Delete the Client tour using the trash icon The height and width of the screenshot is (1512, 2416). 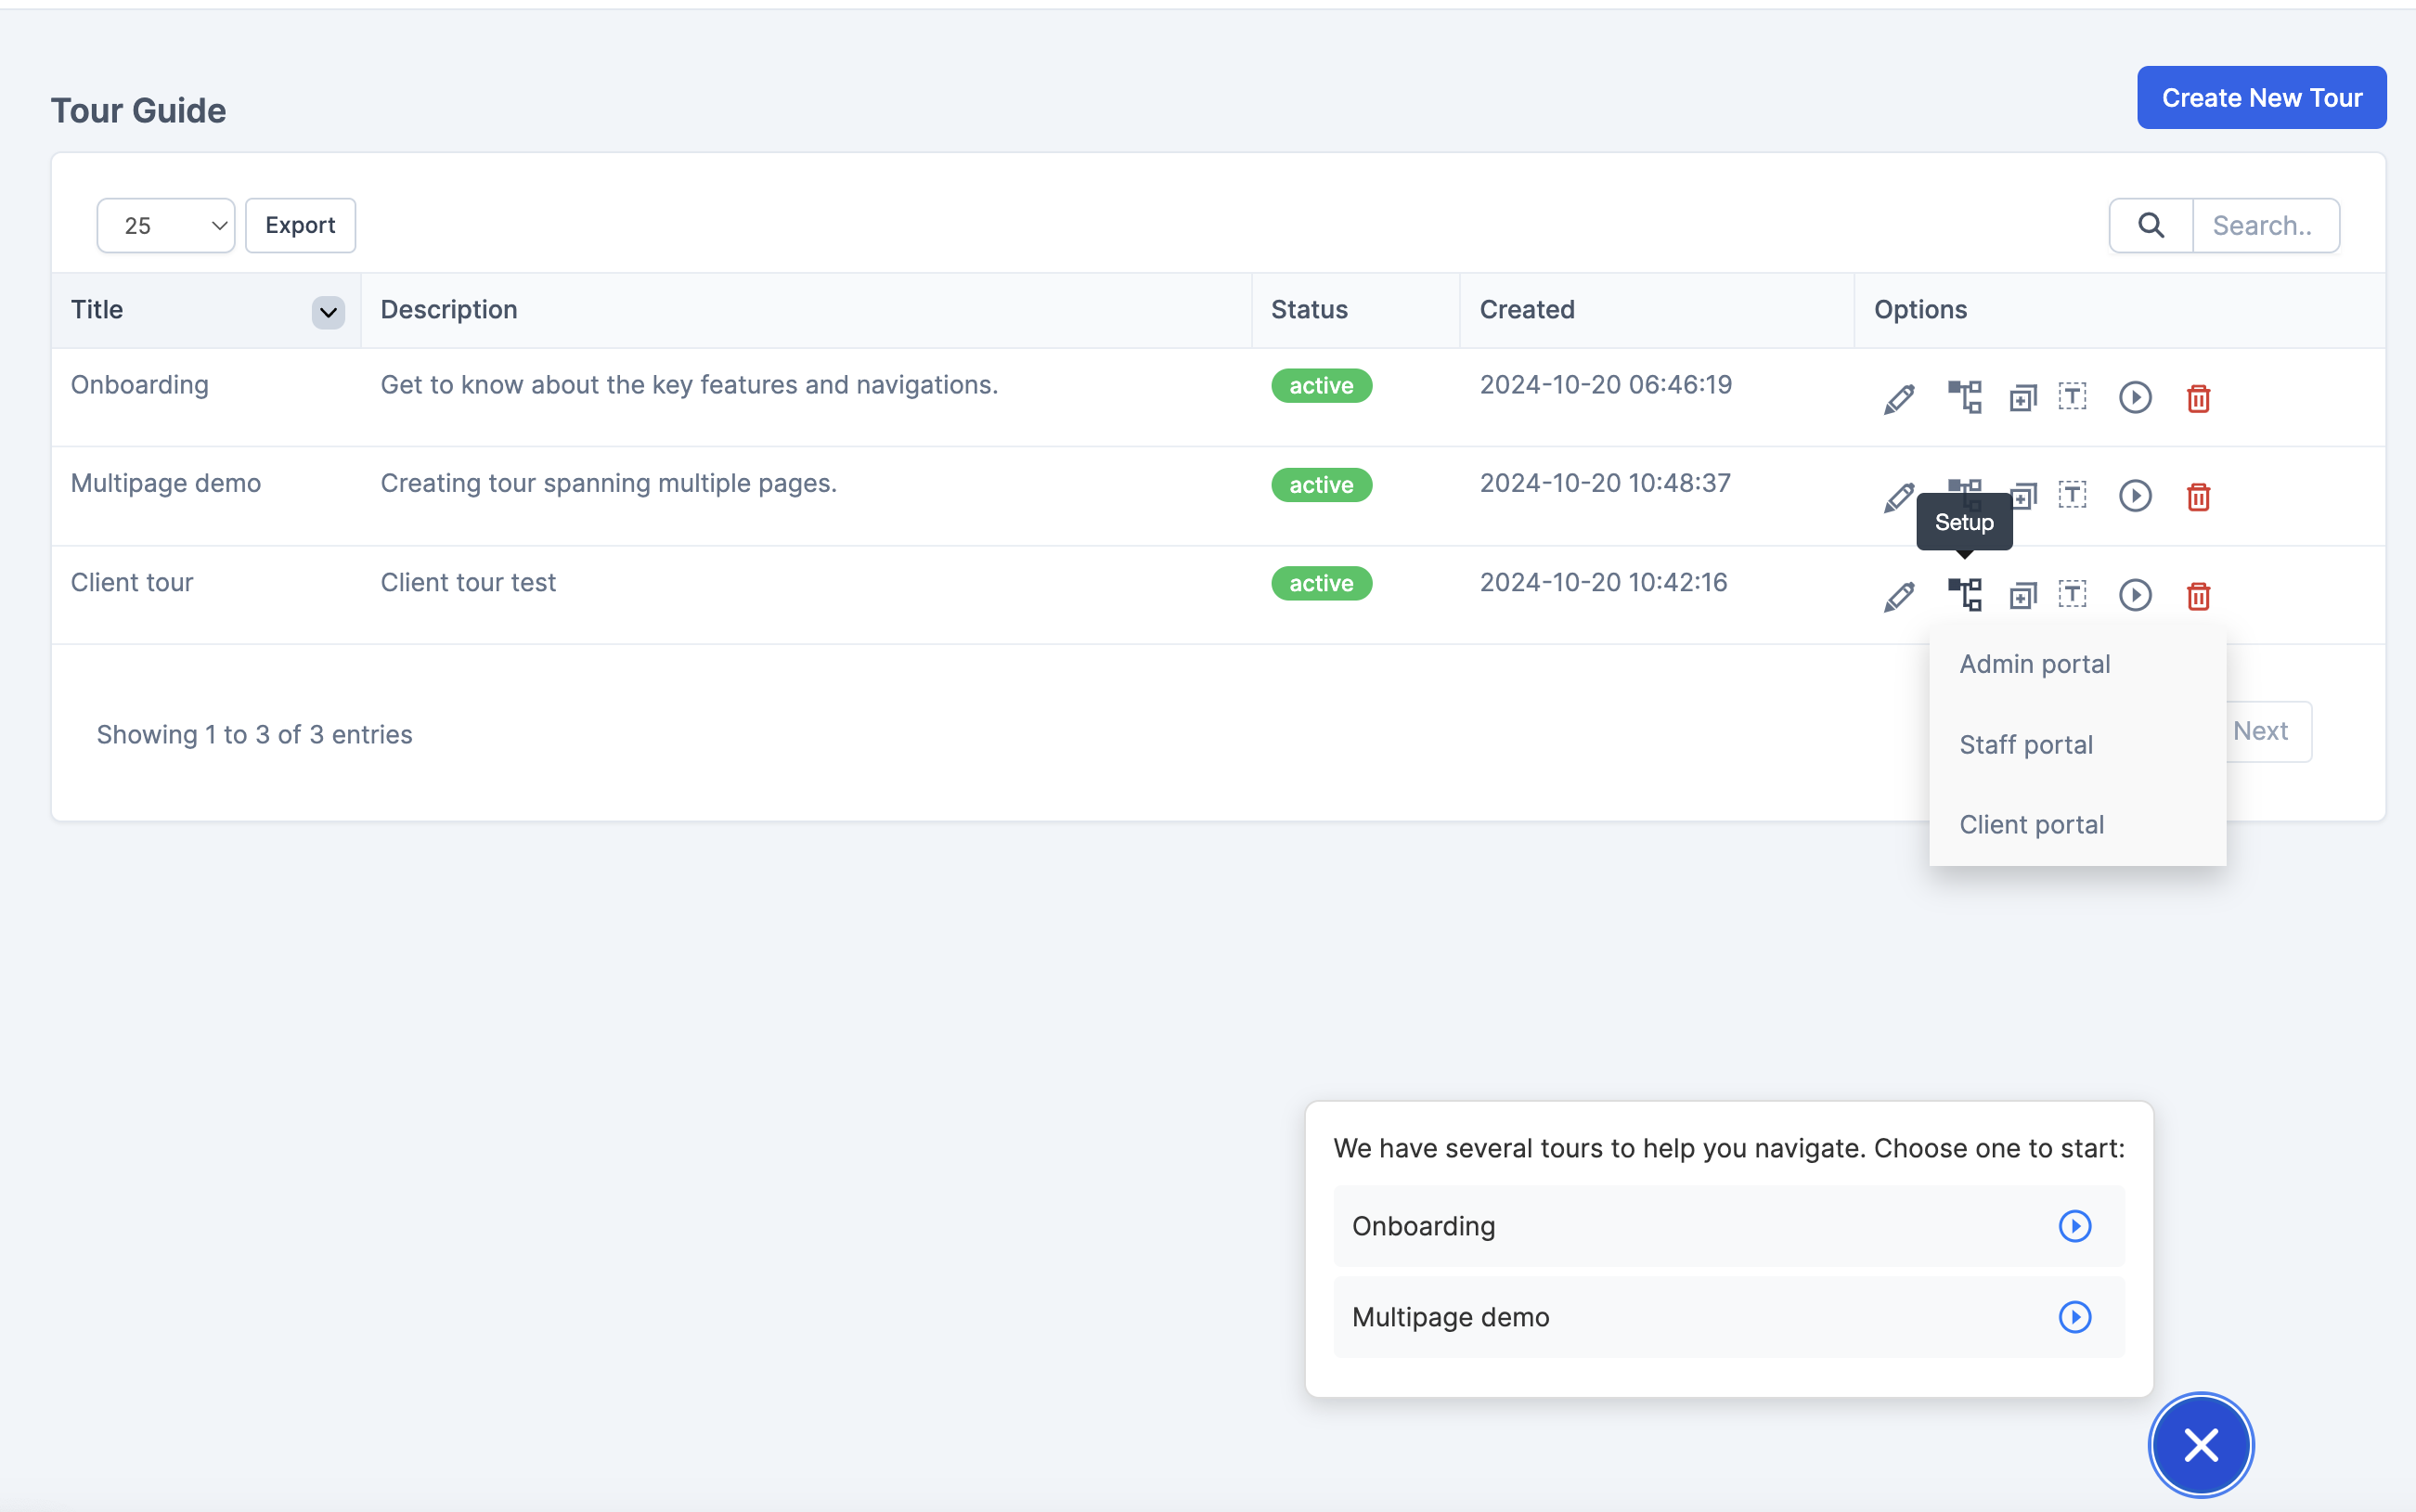click(2198, 596)
